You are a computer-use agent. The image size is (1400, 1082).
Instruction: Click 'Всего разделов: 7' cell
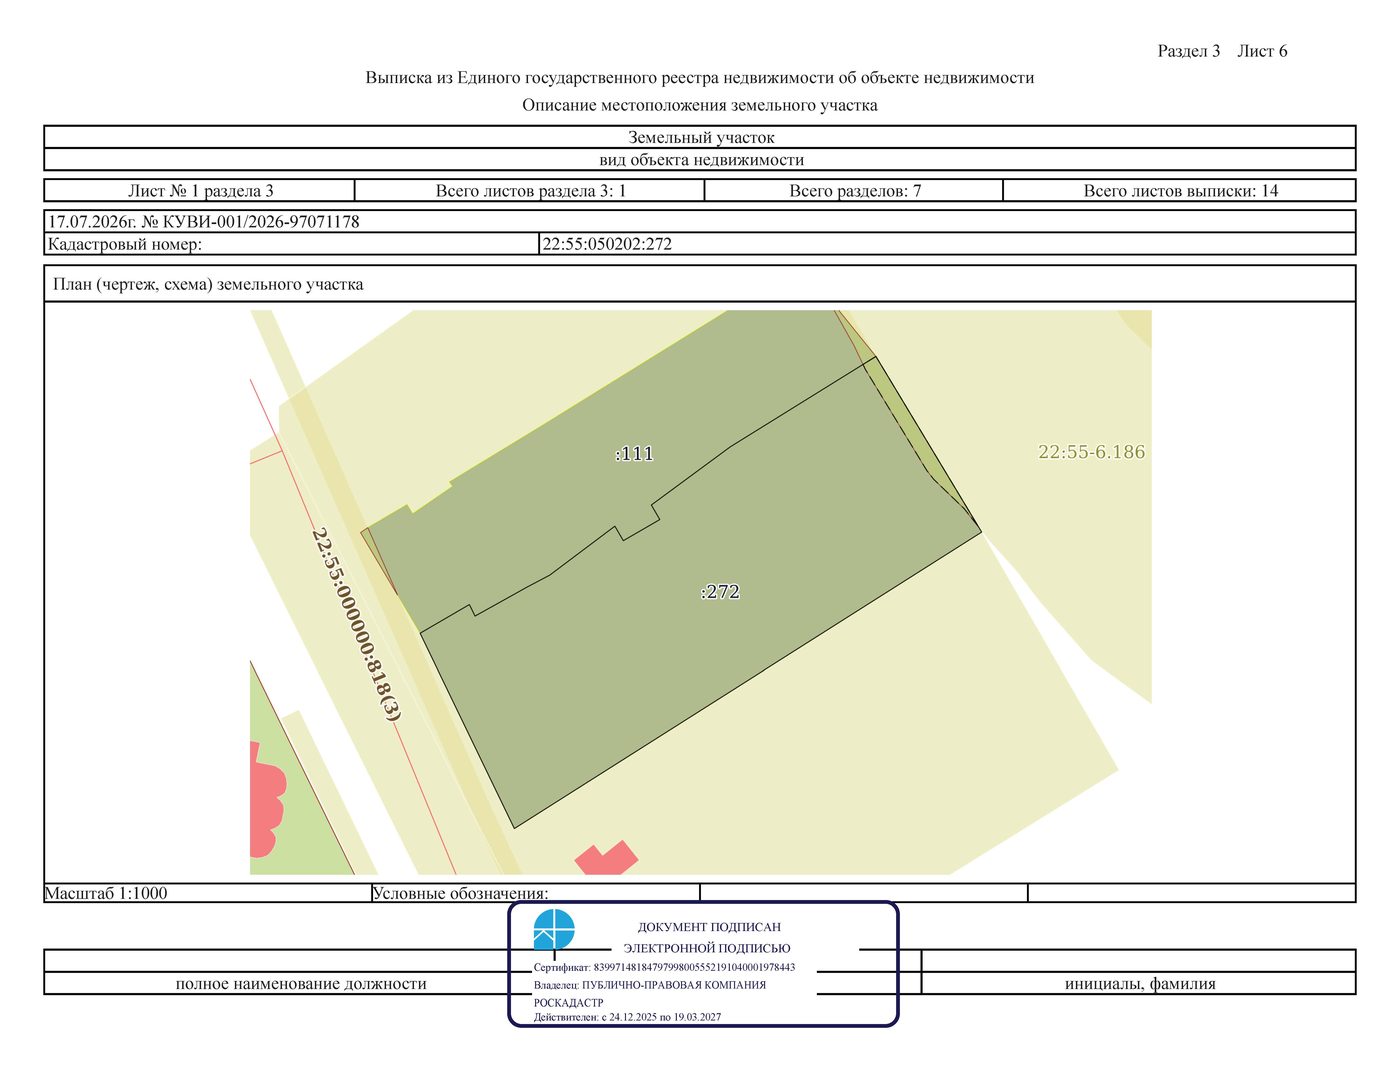pyautogui.click(x=854, y=191)
